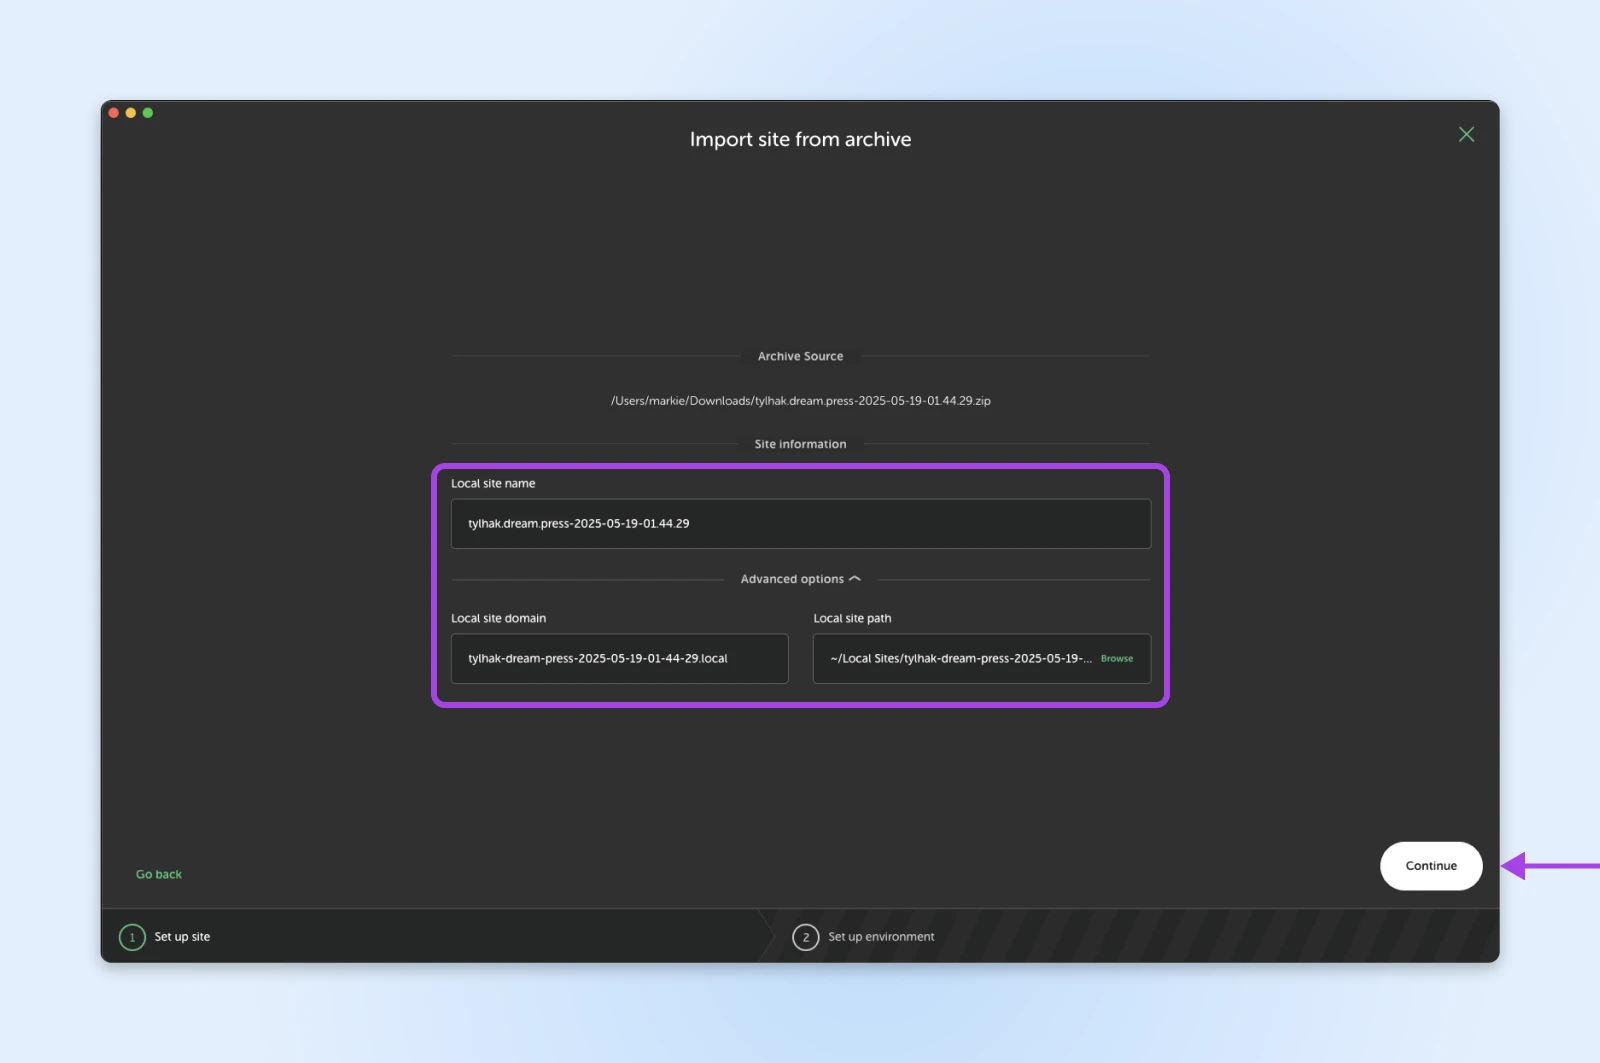The image size is (1600, 1063).
Task: Go back to the previous screen
Action: click(x=159, y=874)
